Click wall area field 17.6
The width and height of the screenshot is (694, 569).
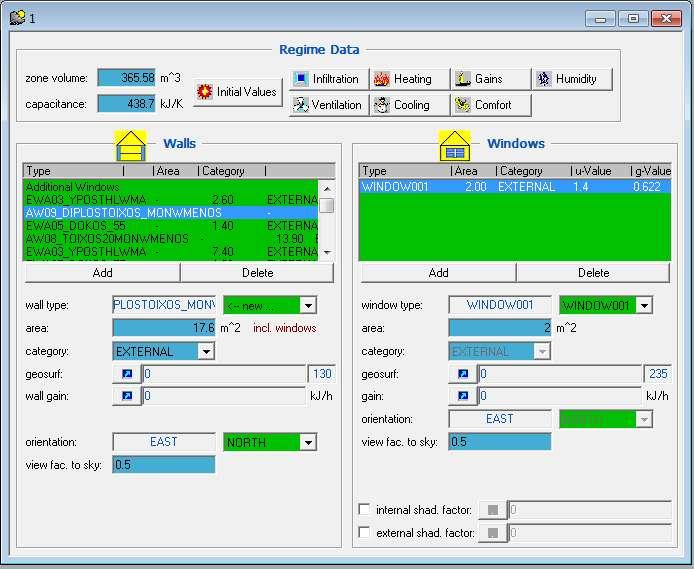[x=164, y=328]
